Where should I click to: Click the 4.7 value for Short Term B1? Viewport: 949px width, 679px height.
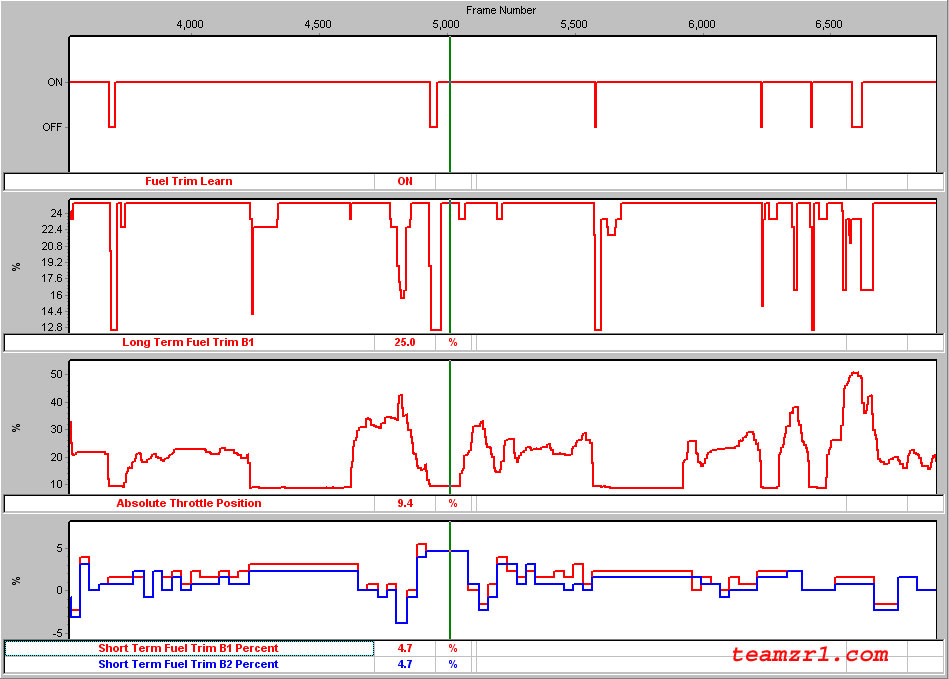tap(404, 648)
